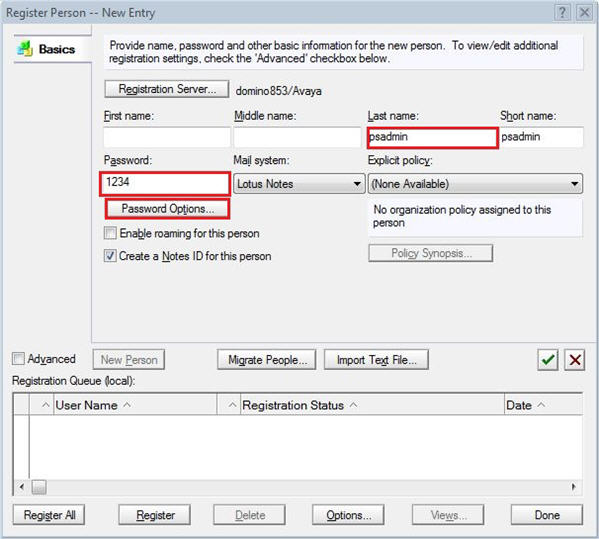
Task: Click the Registration Server button
Action: click(x=167, y=89)
